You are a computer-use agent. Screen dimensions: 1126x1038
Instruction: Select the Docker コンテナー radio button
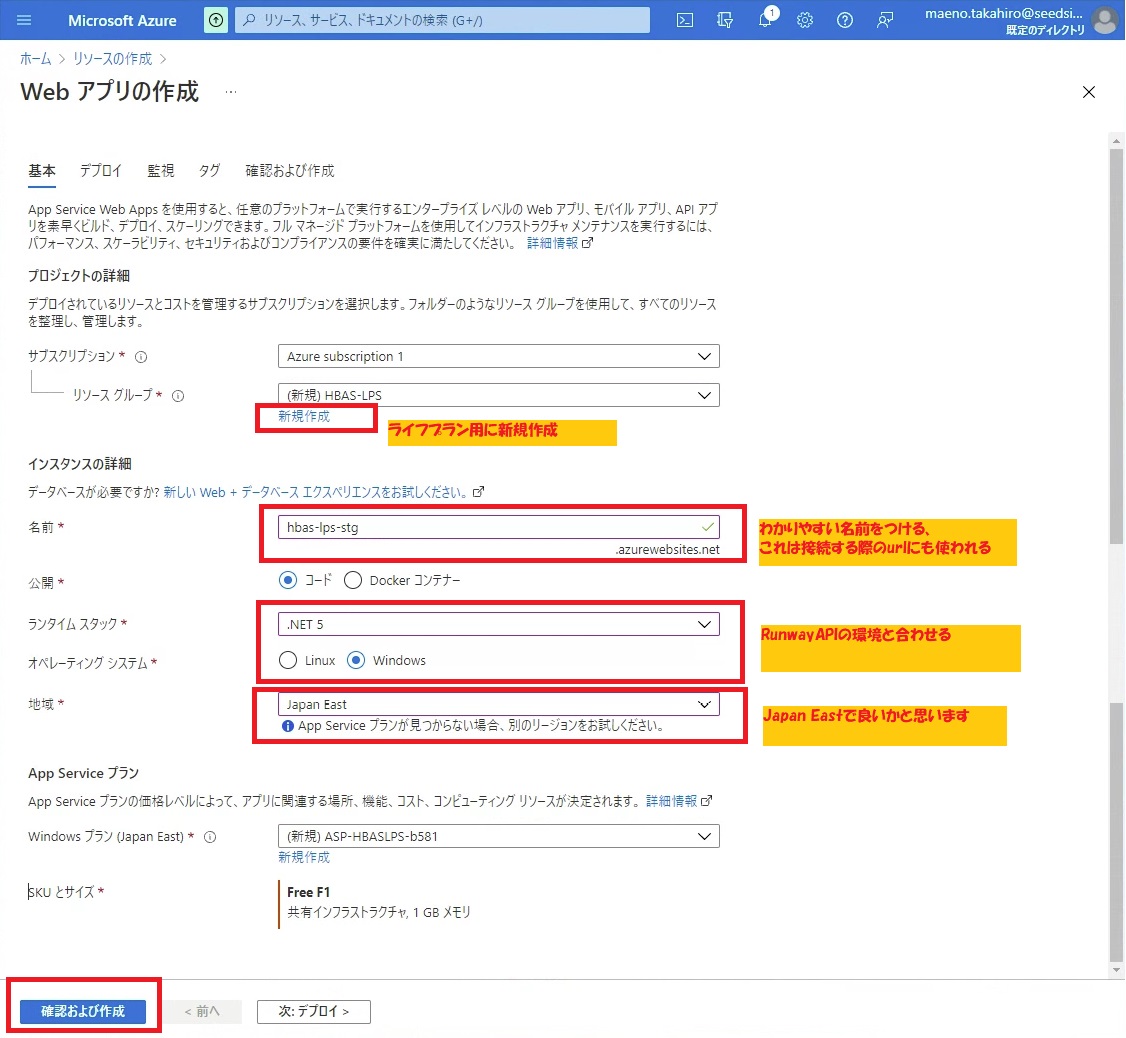pos(353,580)
